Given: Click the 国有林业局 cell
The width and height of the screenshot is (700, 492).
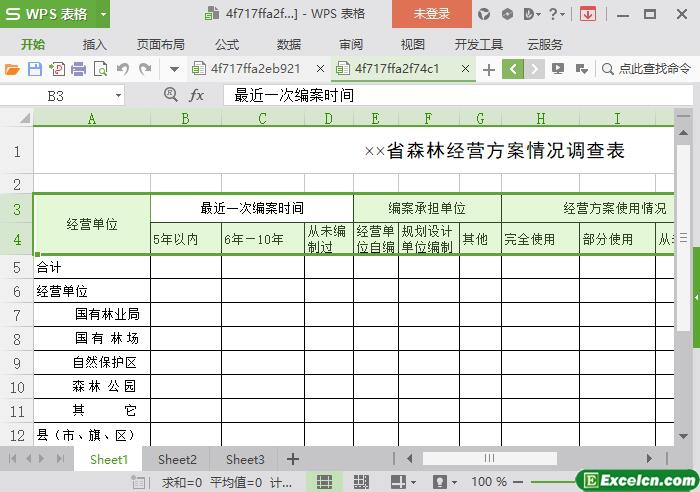Looking at the screenshot, I should click(x=92, y=314).
